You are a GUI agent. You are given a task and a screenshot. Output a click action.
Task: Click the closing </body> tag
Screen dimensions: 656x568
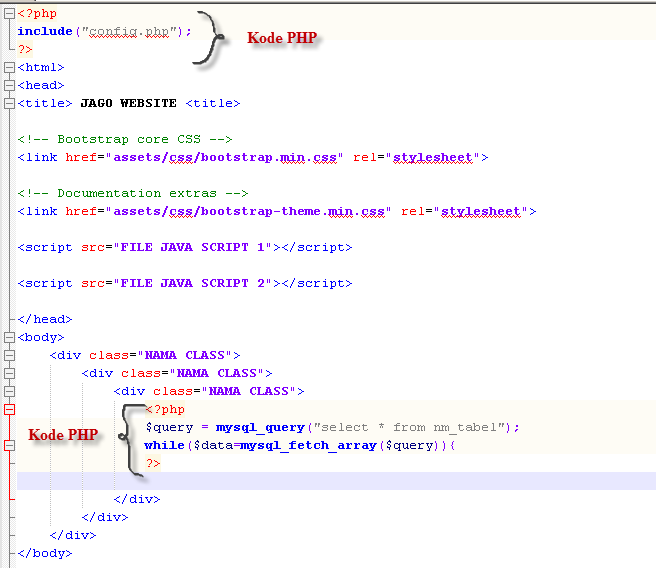(x=45, y=553)
